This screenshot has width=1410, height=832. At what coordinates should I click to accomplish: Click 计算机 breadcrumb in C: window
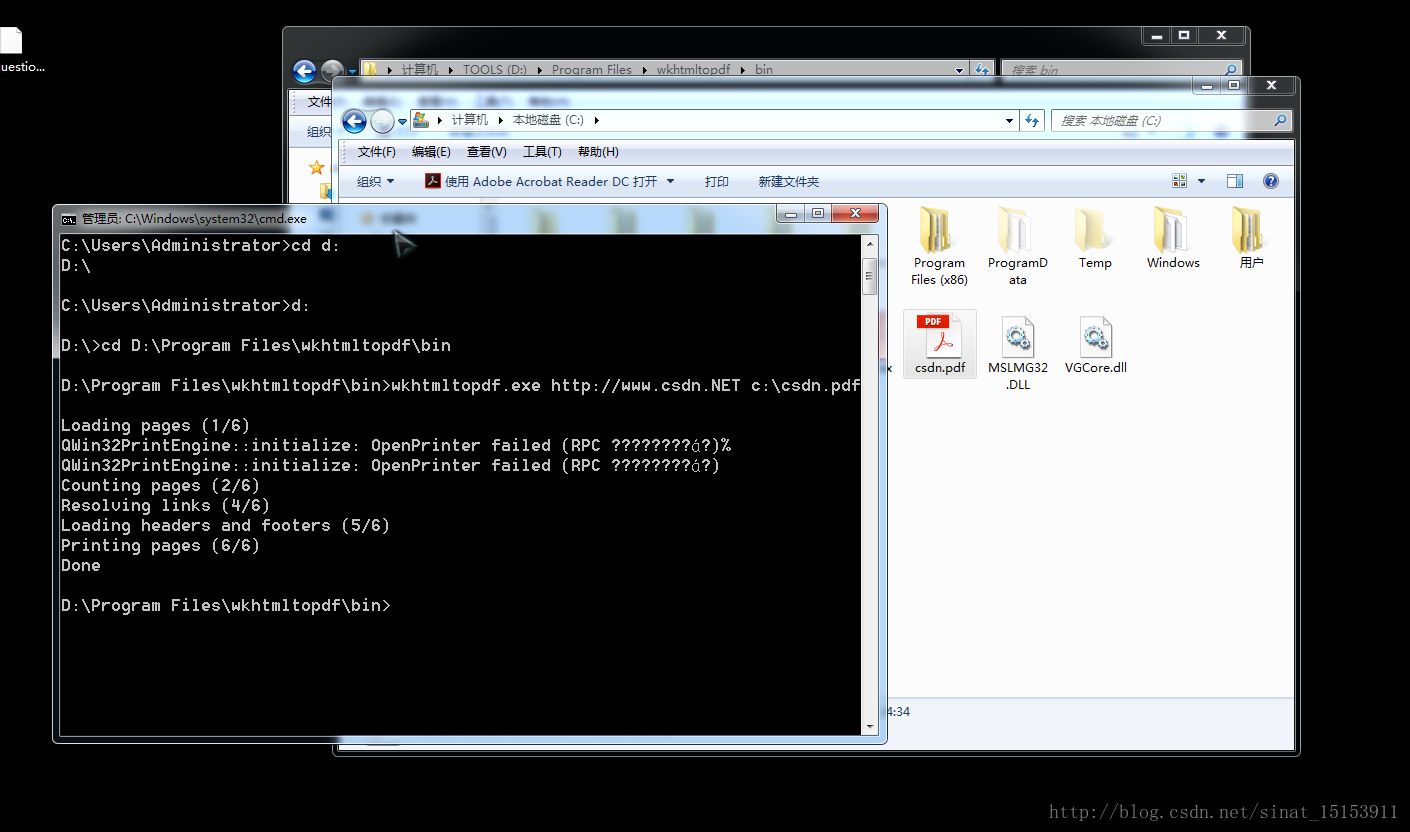click(x=469, y=120)
